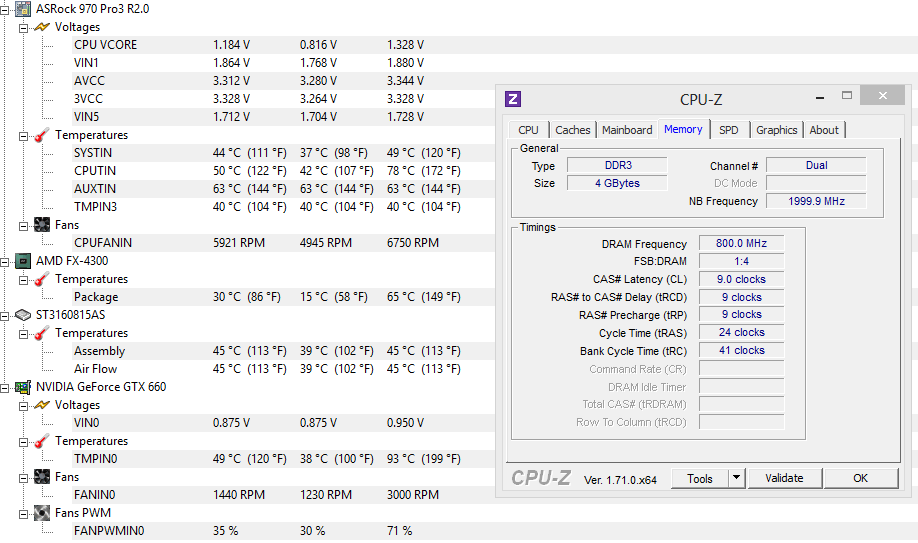Viewport: 918px width, 543px height.
Task: Collapse Voltages under GeForce GTX 660
Action: pos(23,406)
